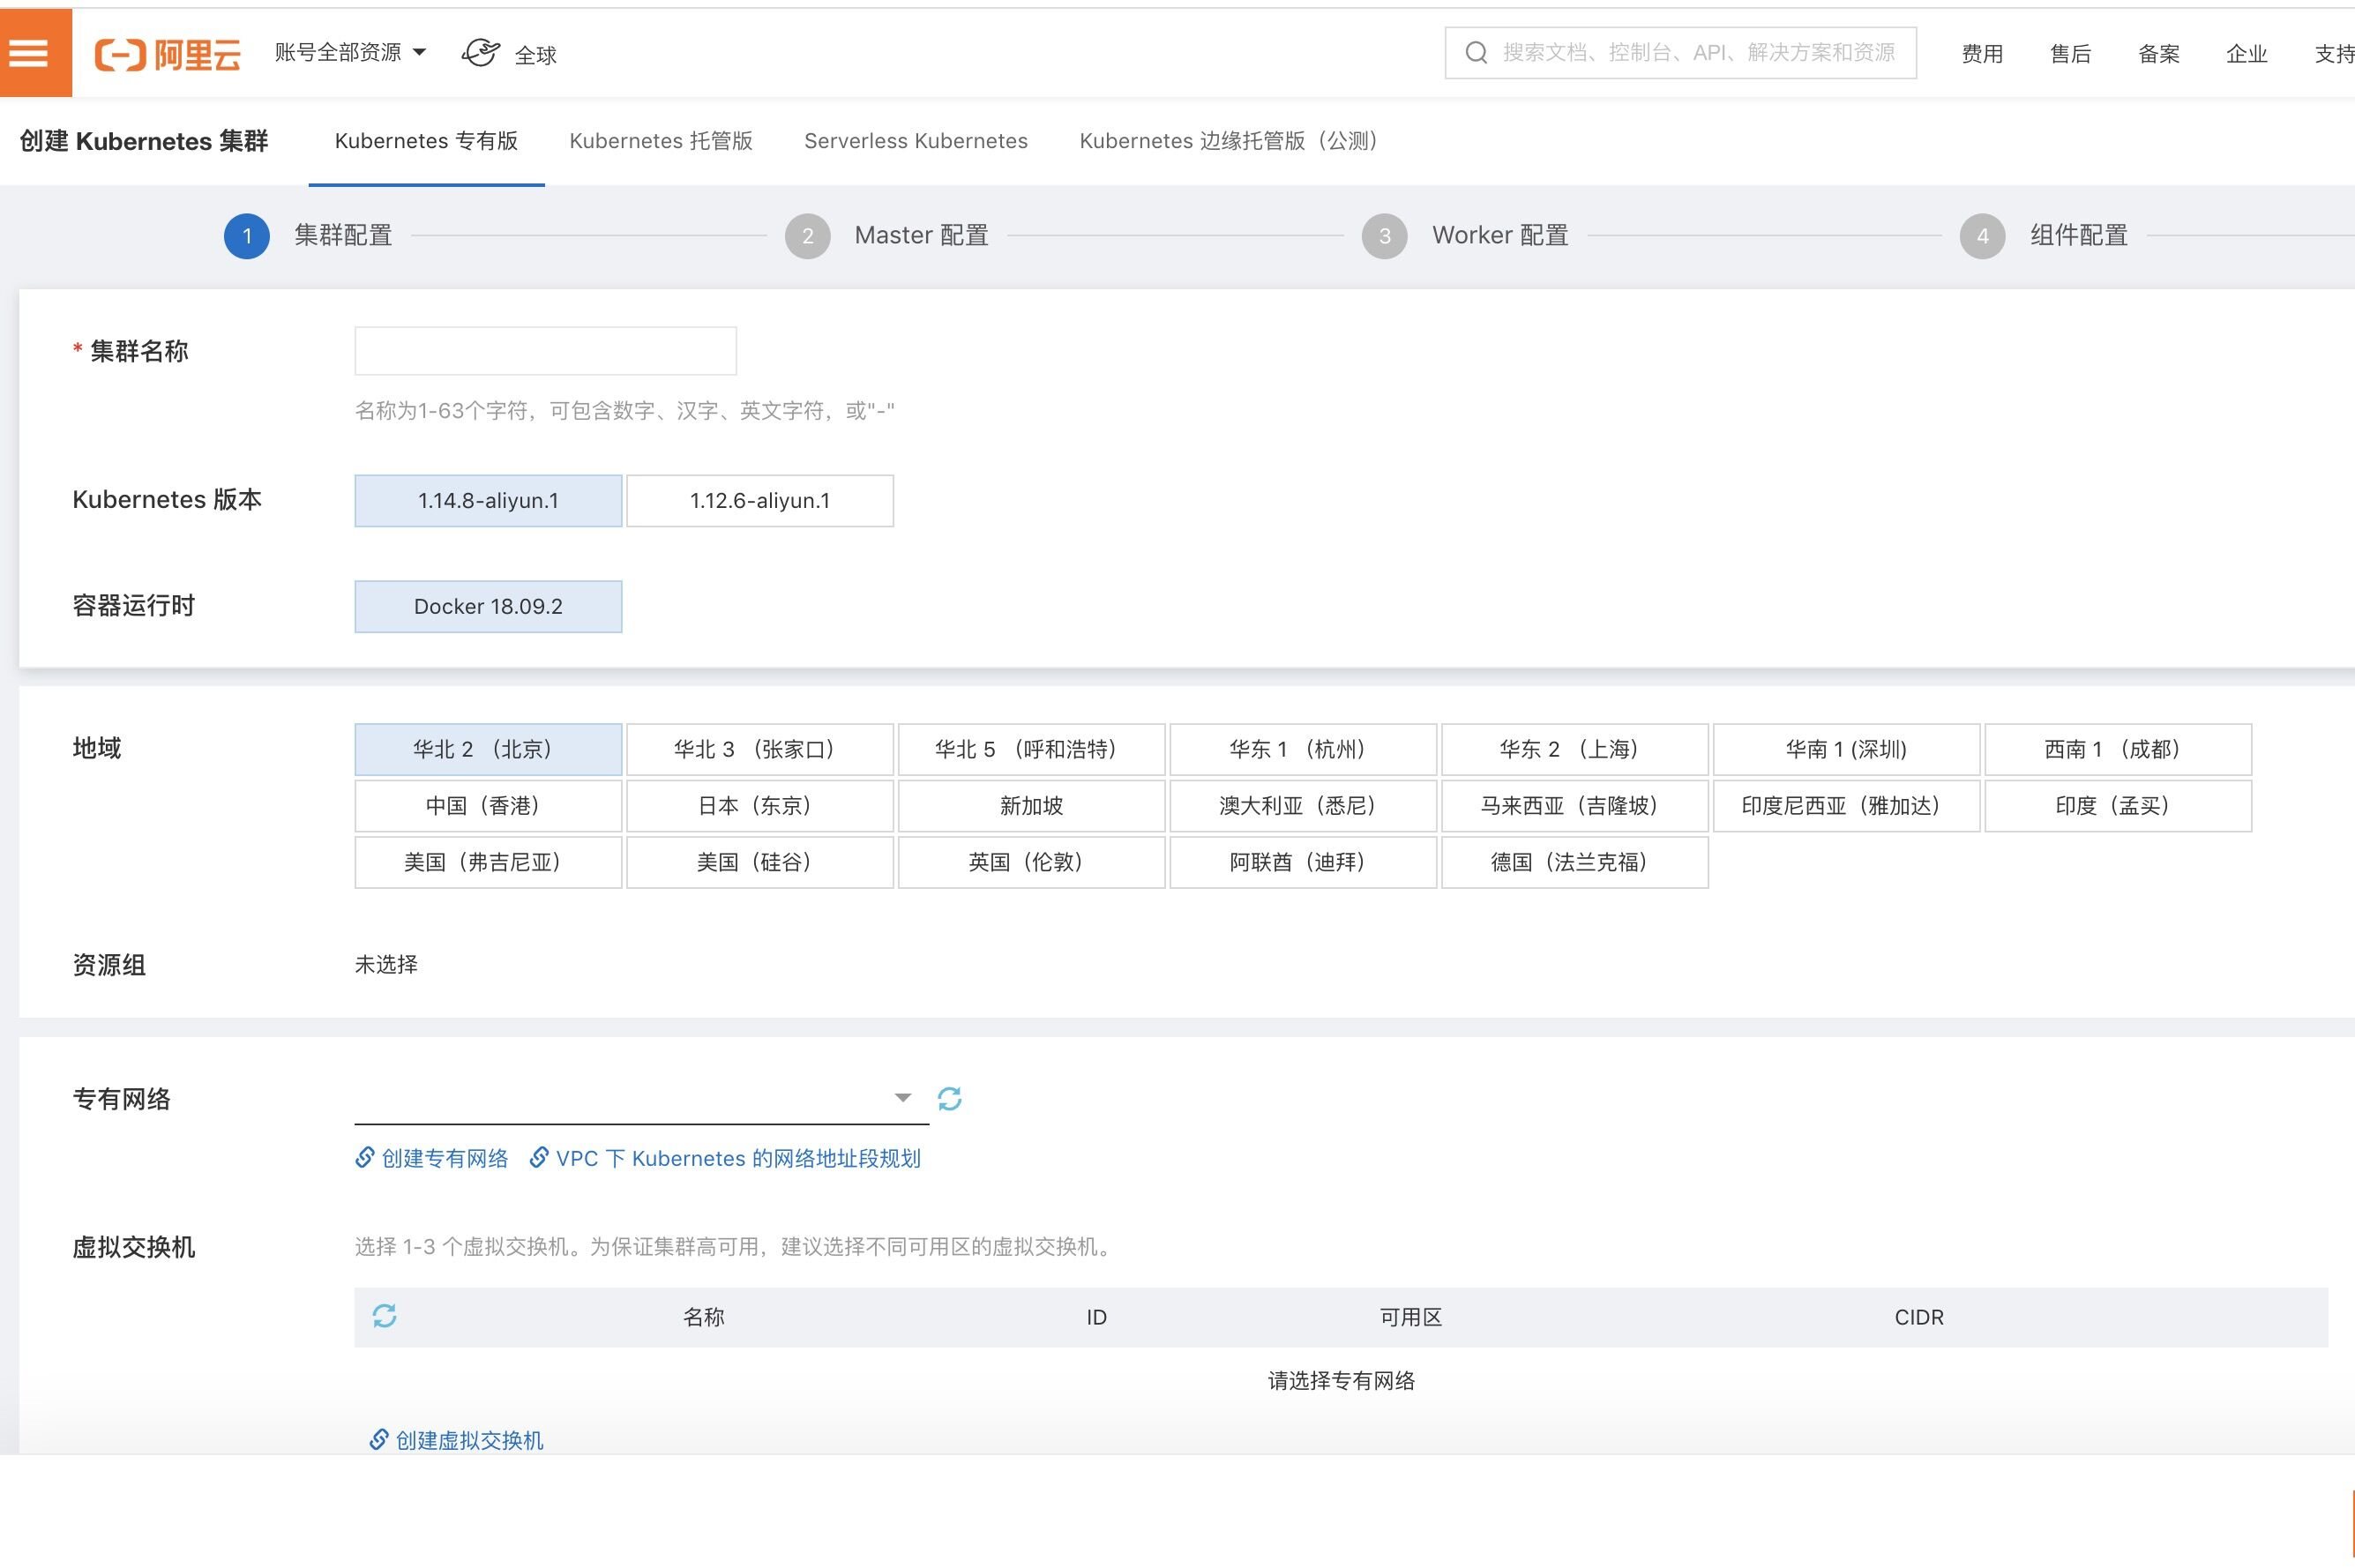Click into the 集群名称 input field
Viewport: 2355px width, 1568px height.
(x=545, y=351)
